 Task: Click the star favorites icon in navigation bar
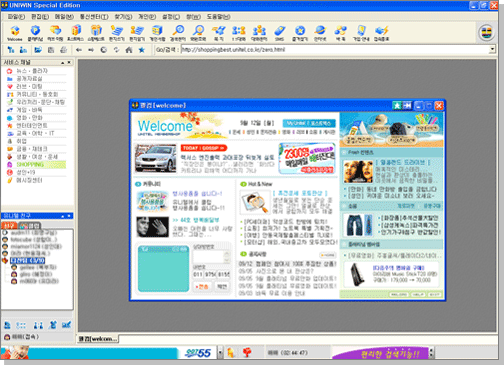(142, 50)
